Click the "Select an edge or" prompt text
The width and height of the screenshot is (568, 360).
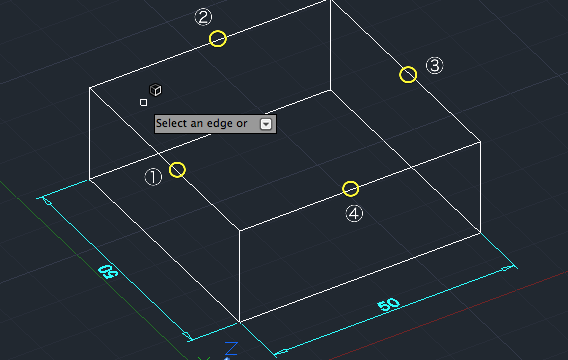click(201, 124)
